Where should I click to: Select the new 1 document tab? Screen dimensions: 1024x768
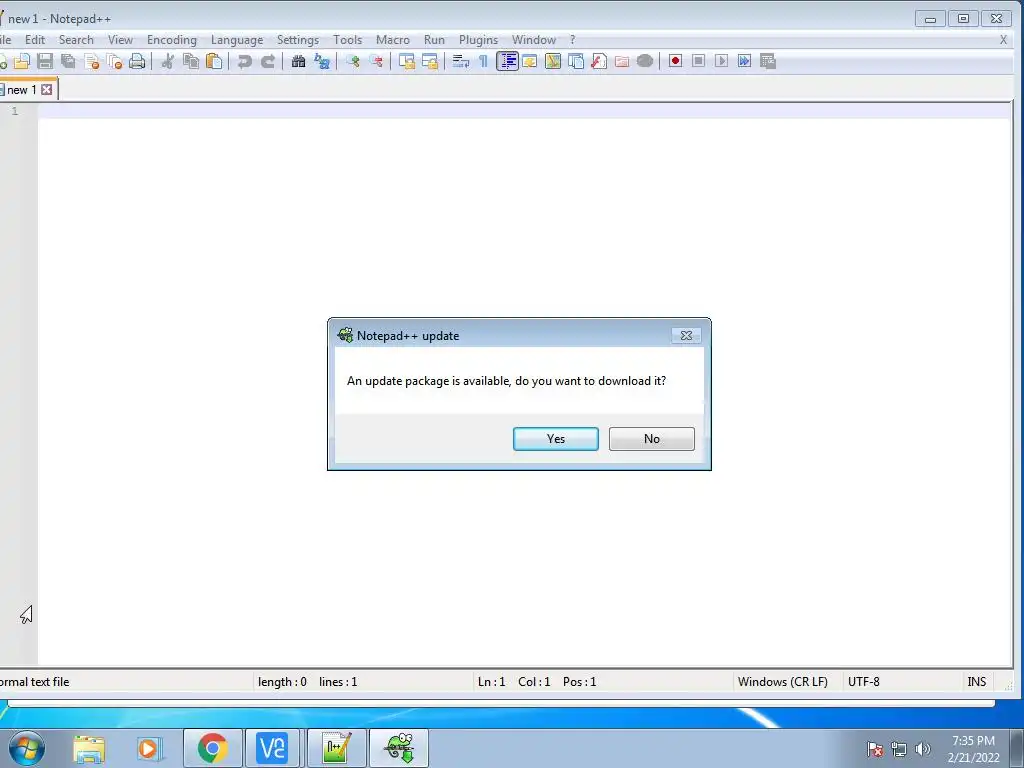21,90
